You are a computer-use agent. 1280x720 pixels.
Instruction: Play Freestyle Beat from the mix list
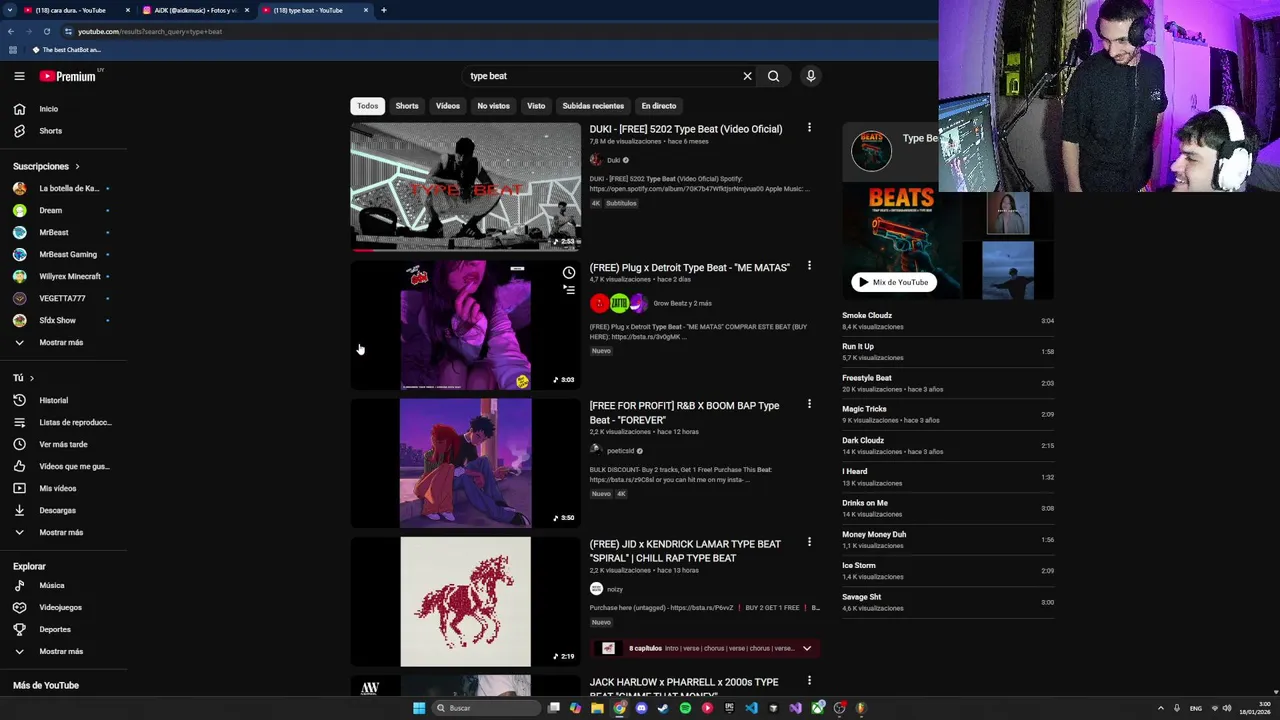pos(948,383)
